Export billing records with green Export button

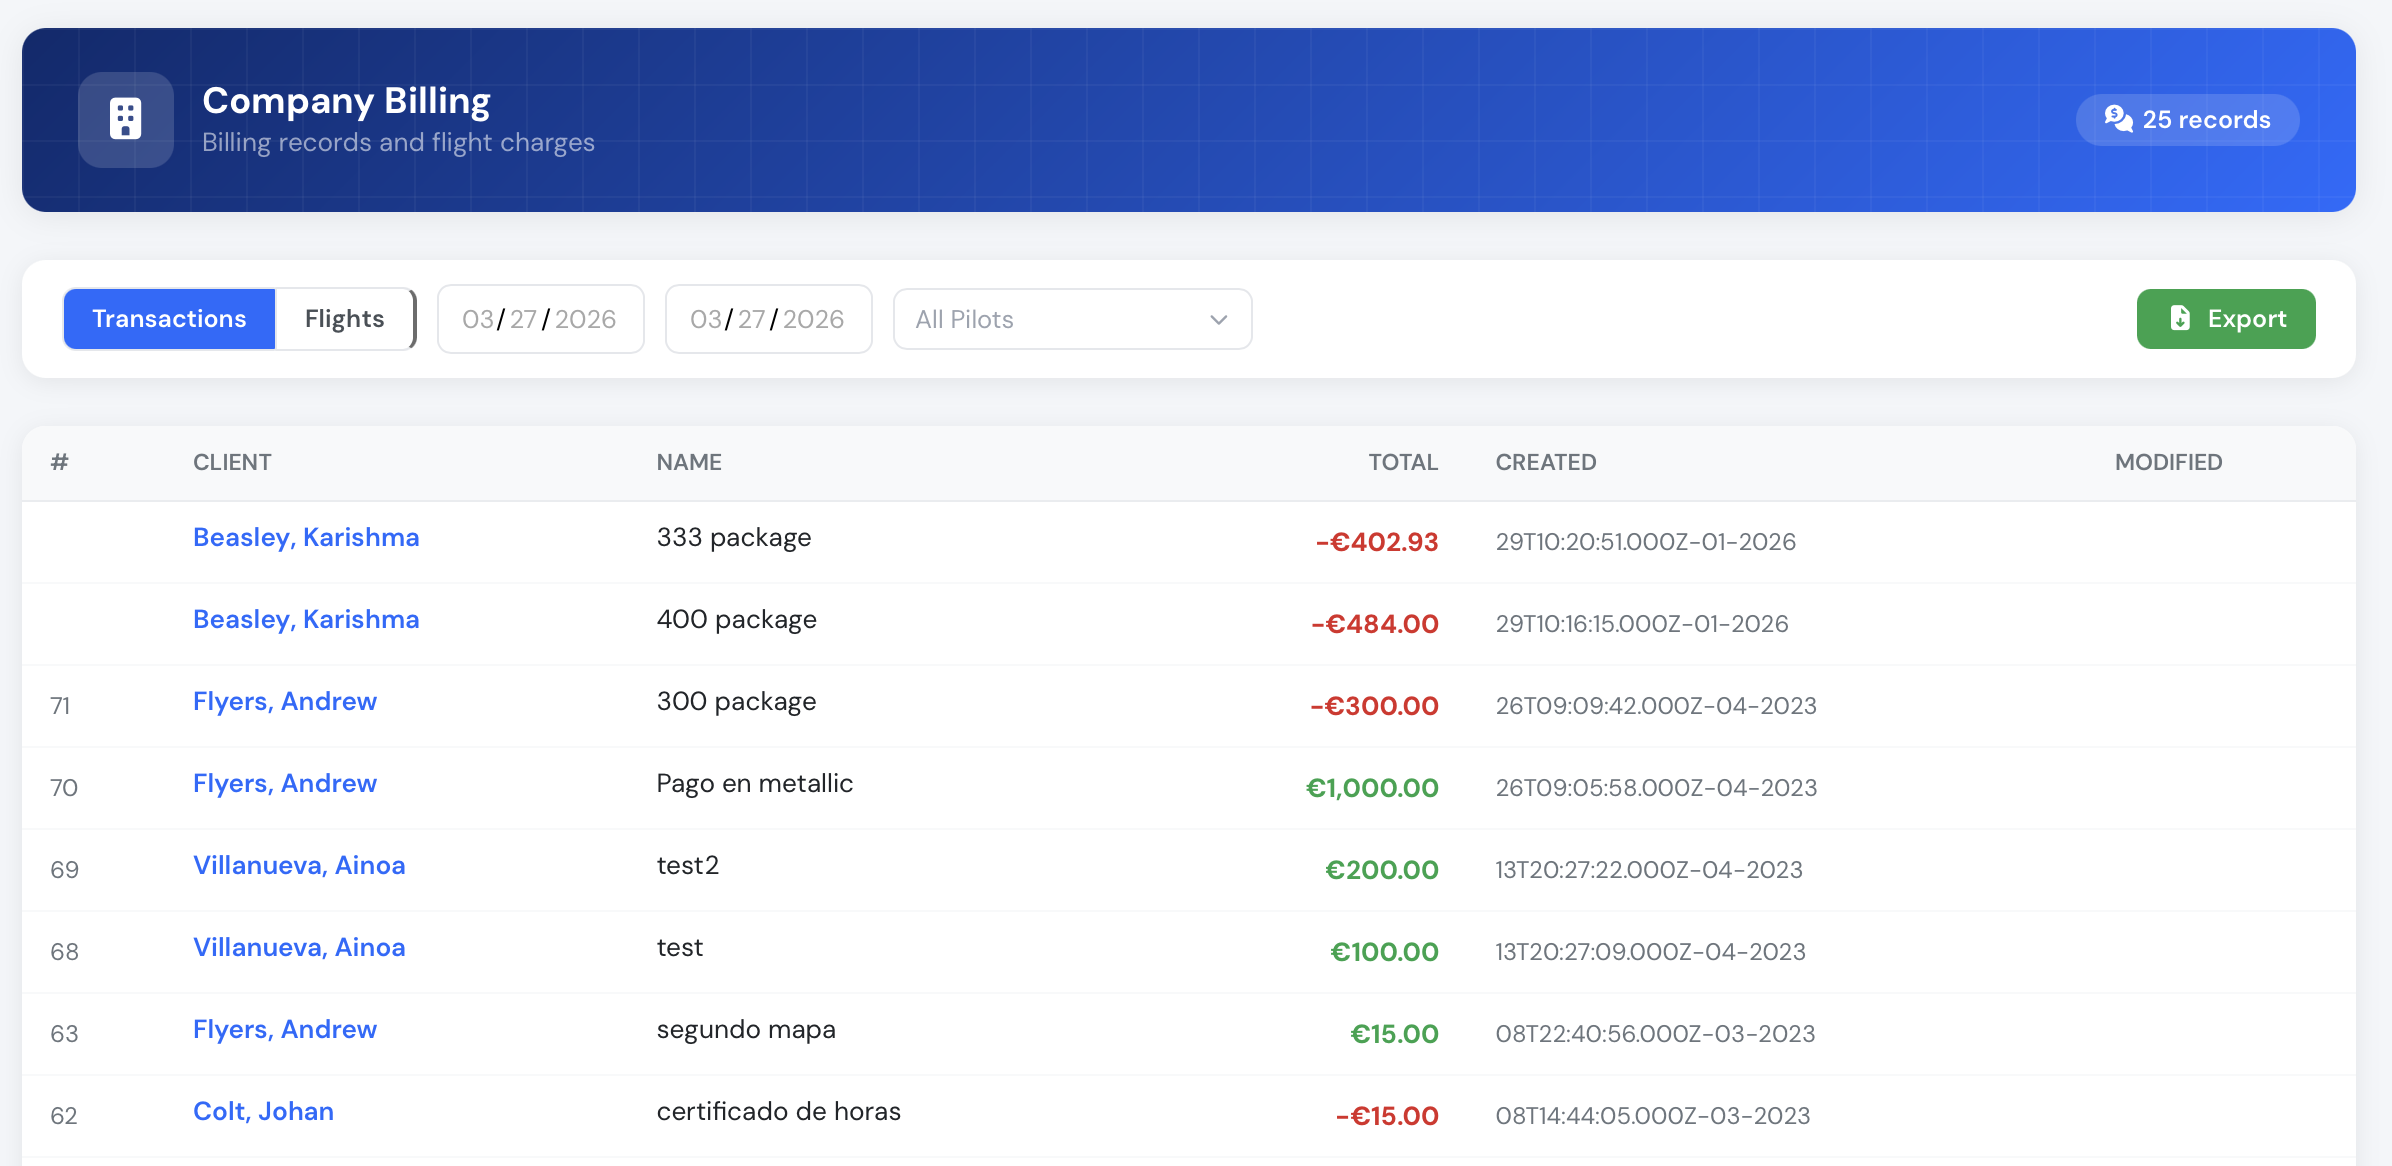[x=2226, y=318]
